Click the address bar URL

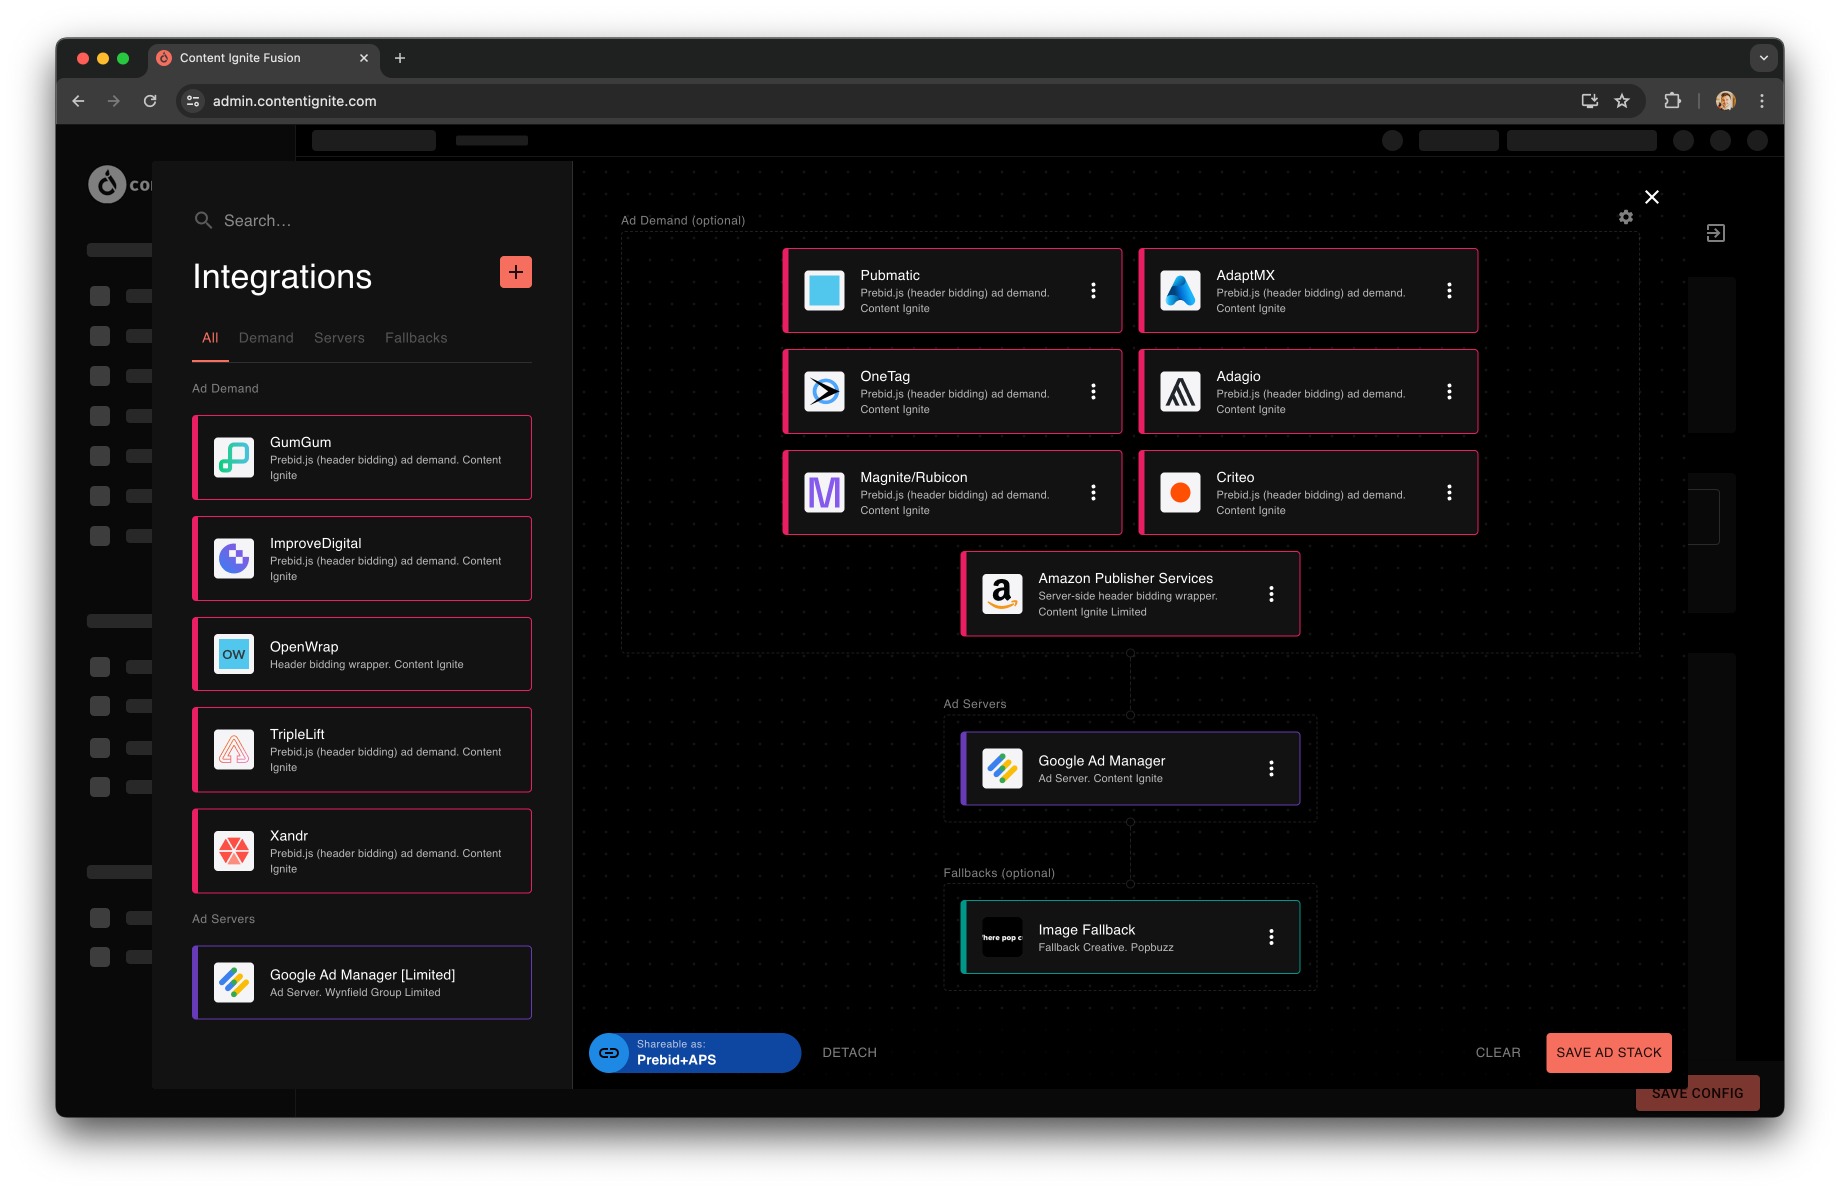tap(295, 101)
